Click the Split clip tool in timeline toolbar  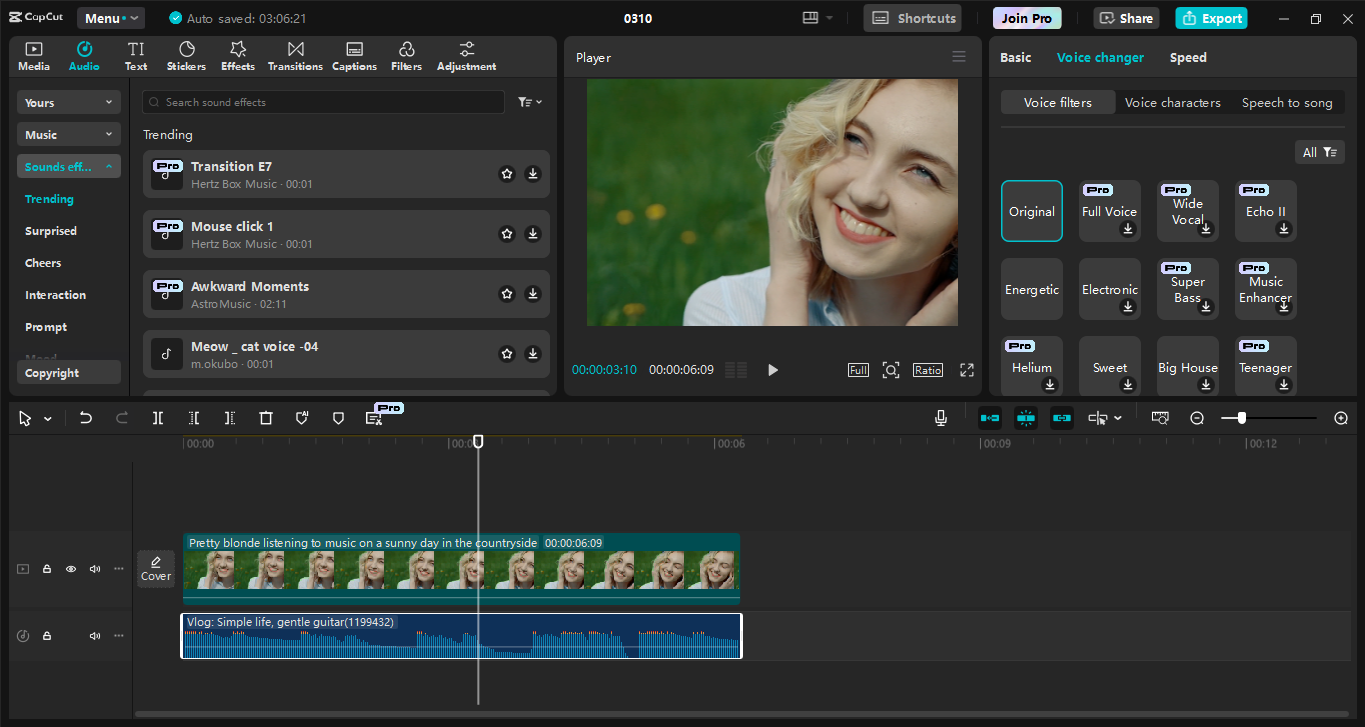158,418
